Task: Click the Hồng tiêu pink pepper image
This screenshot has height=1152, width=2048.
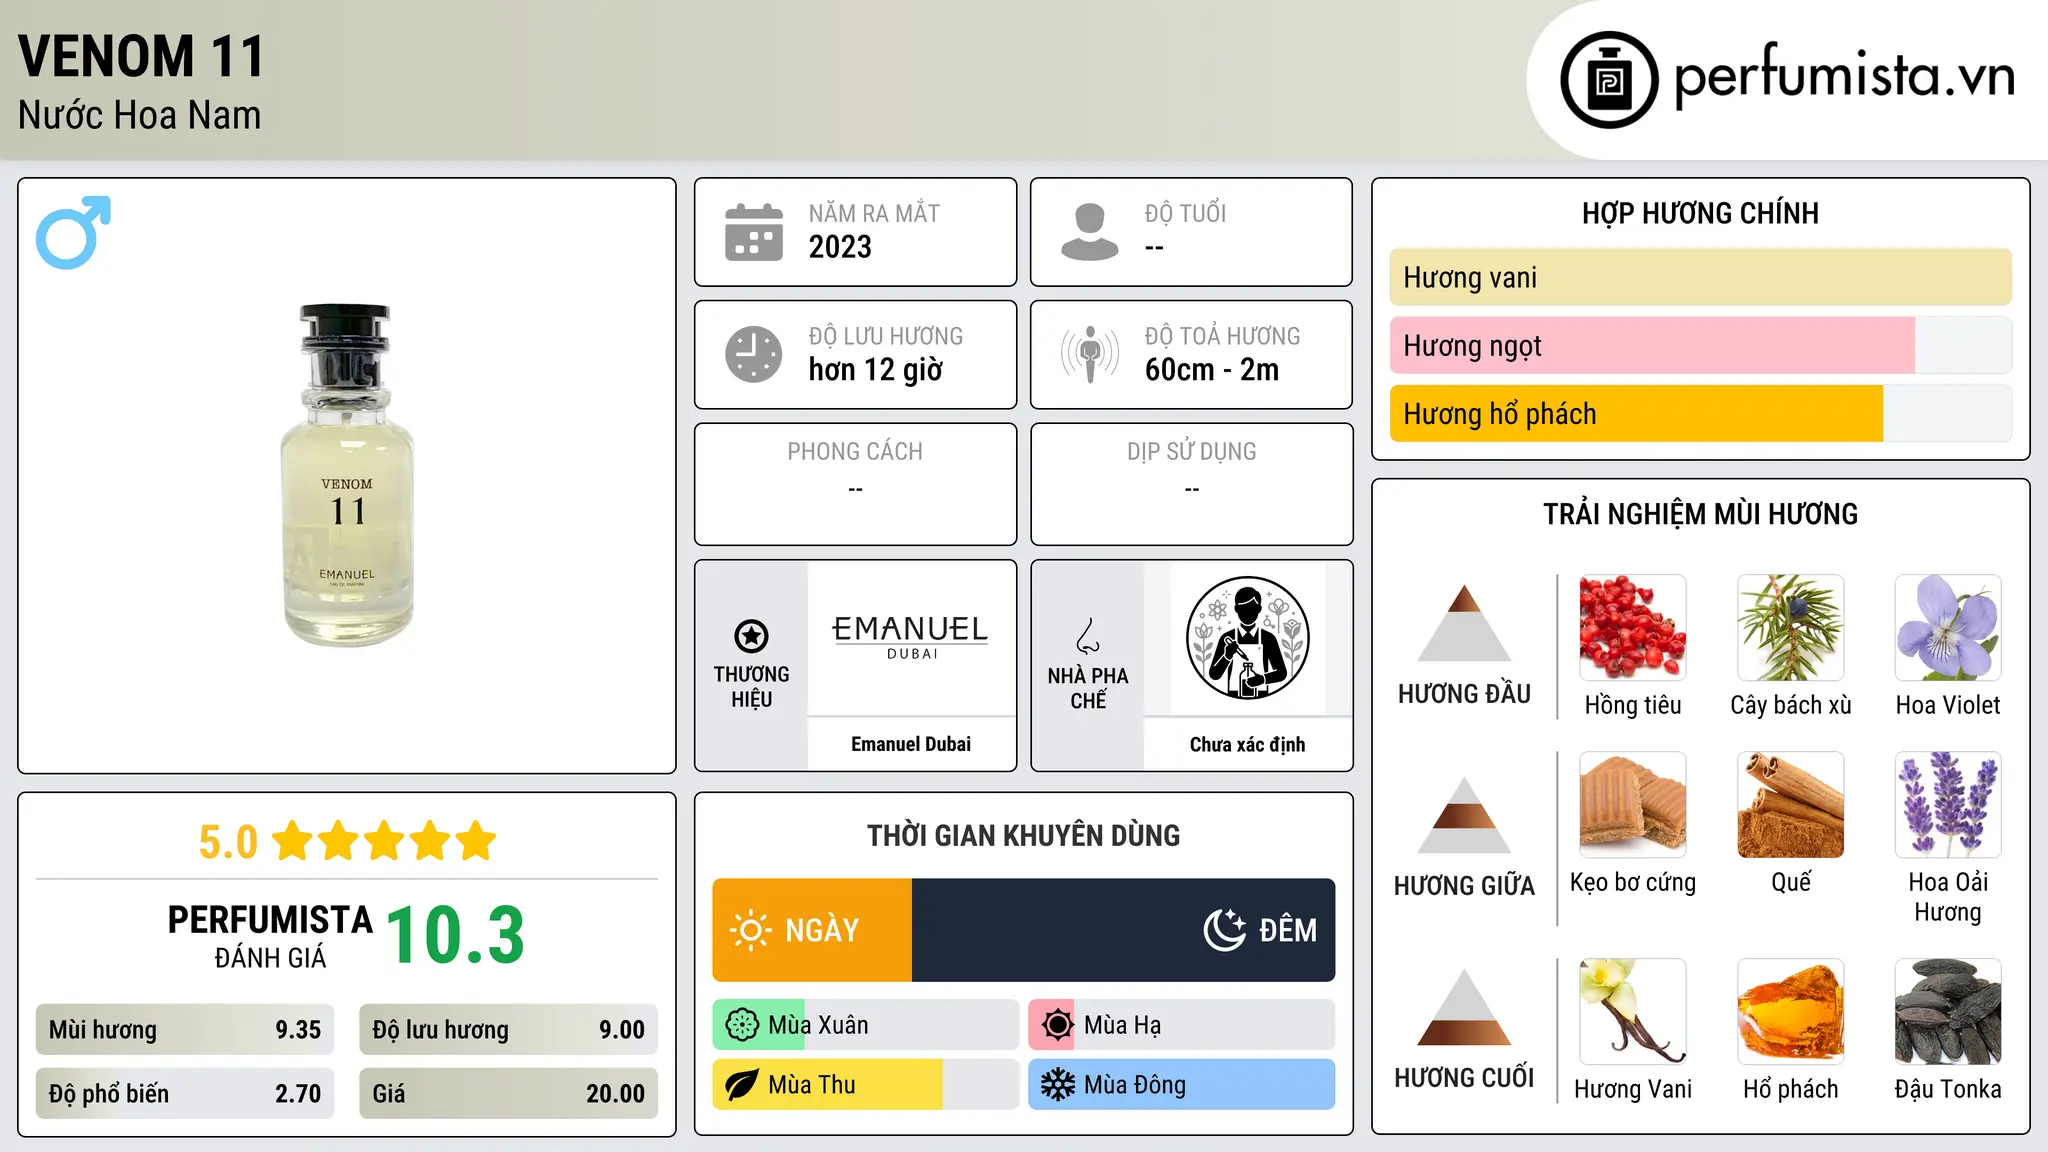Action: tap(1633, 628)
